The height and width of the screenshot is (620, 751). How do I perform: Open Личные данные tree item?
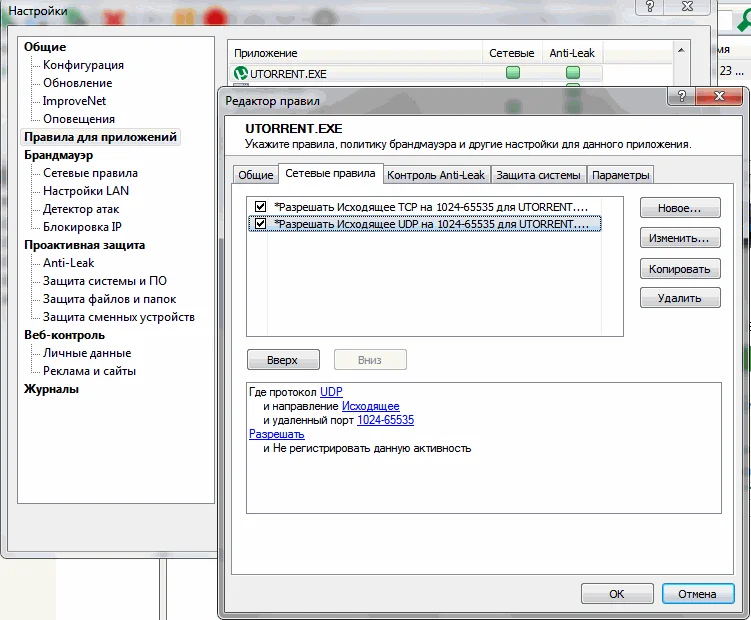pos(87,353)
